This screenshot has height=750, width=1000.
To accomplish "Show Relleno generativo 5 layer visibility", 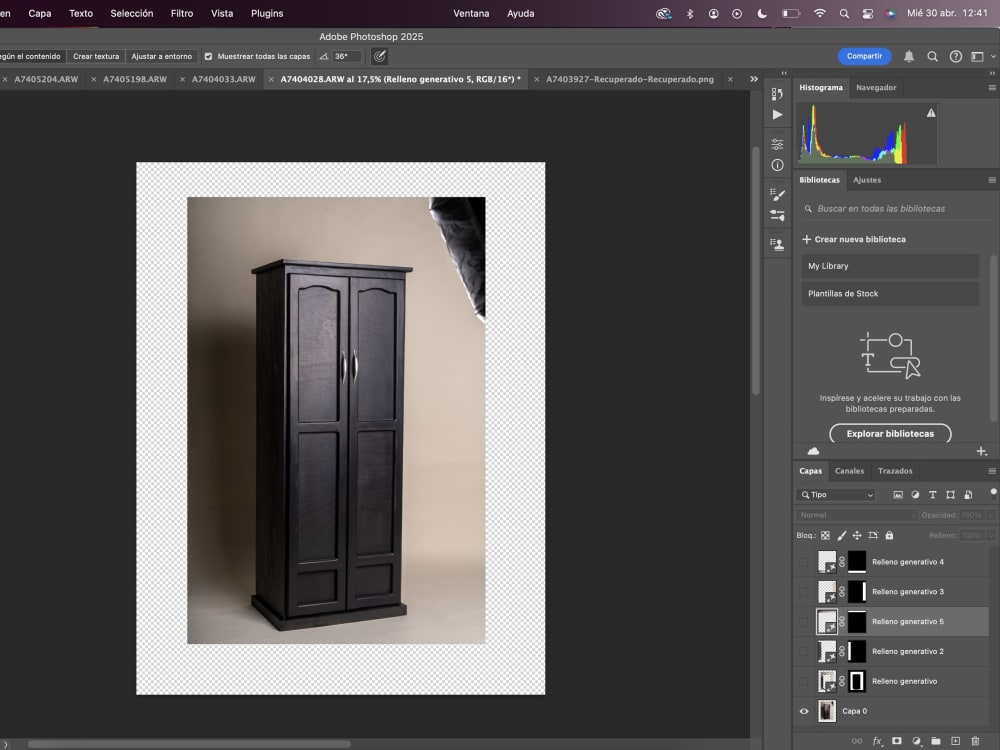I will pos(804,622).
